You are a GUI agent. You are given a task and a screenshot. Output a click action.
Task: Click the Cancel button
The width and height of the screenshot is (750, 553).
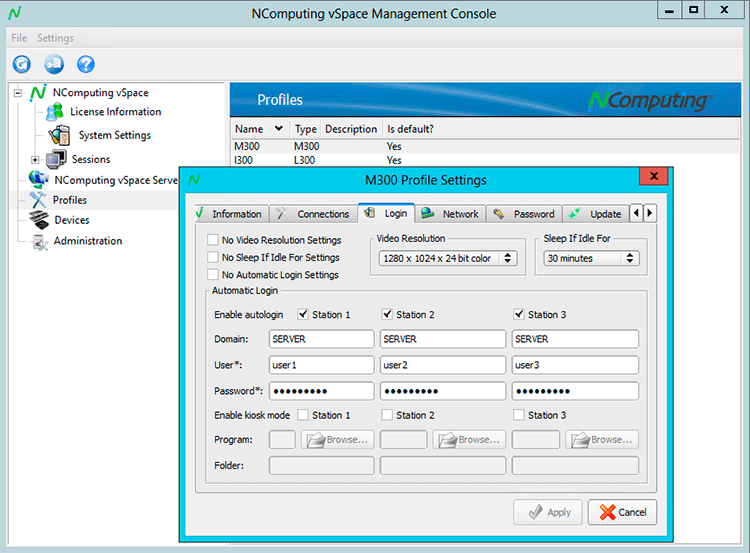(622, 512)
